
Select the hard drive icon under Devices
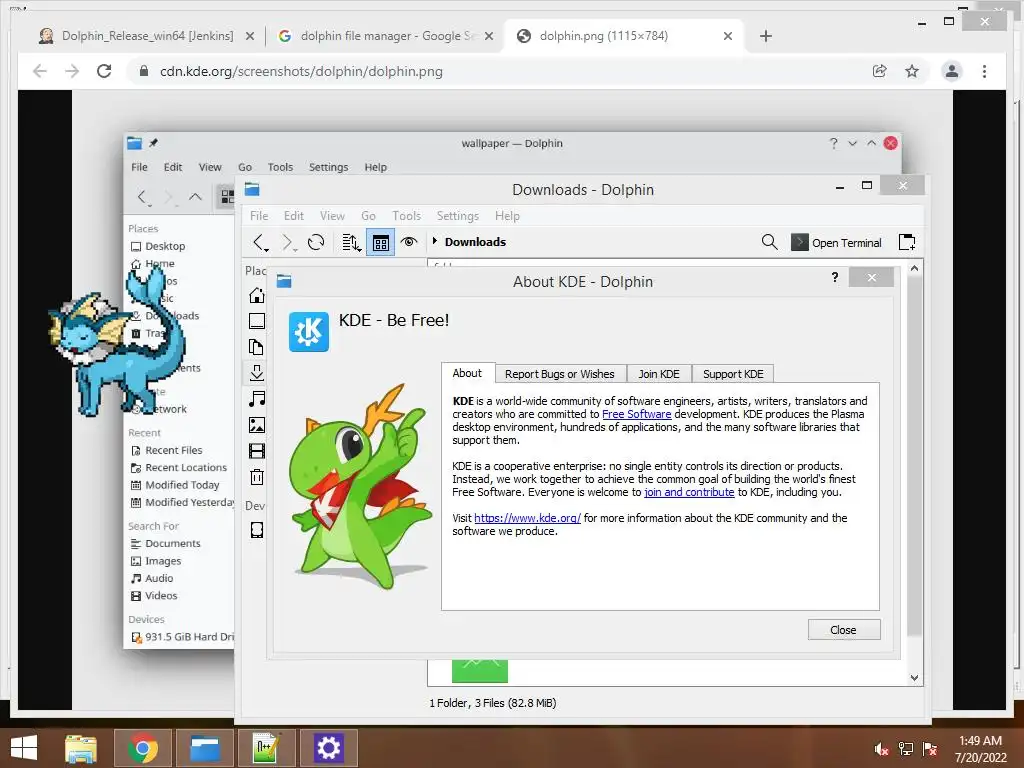point(257,530)
